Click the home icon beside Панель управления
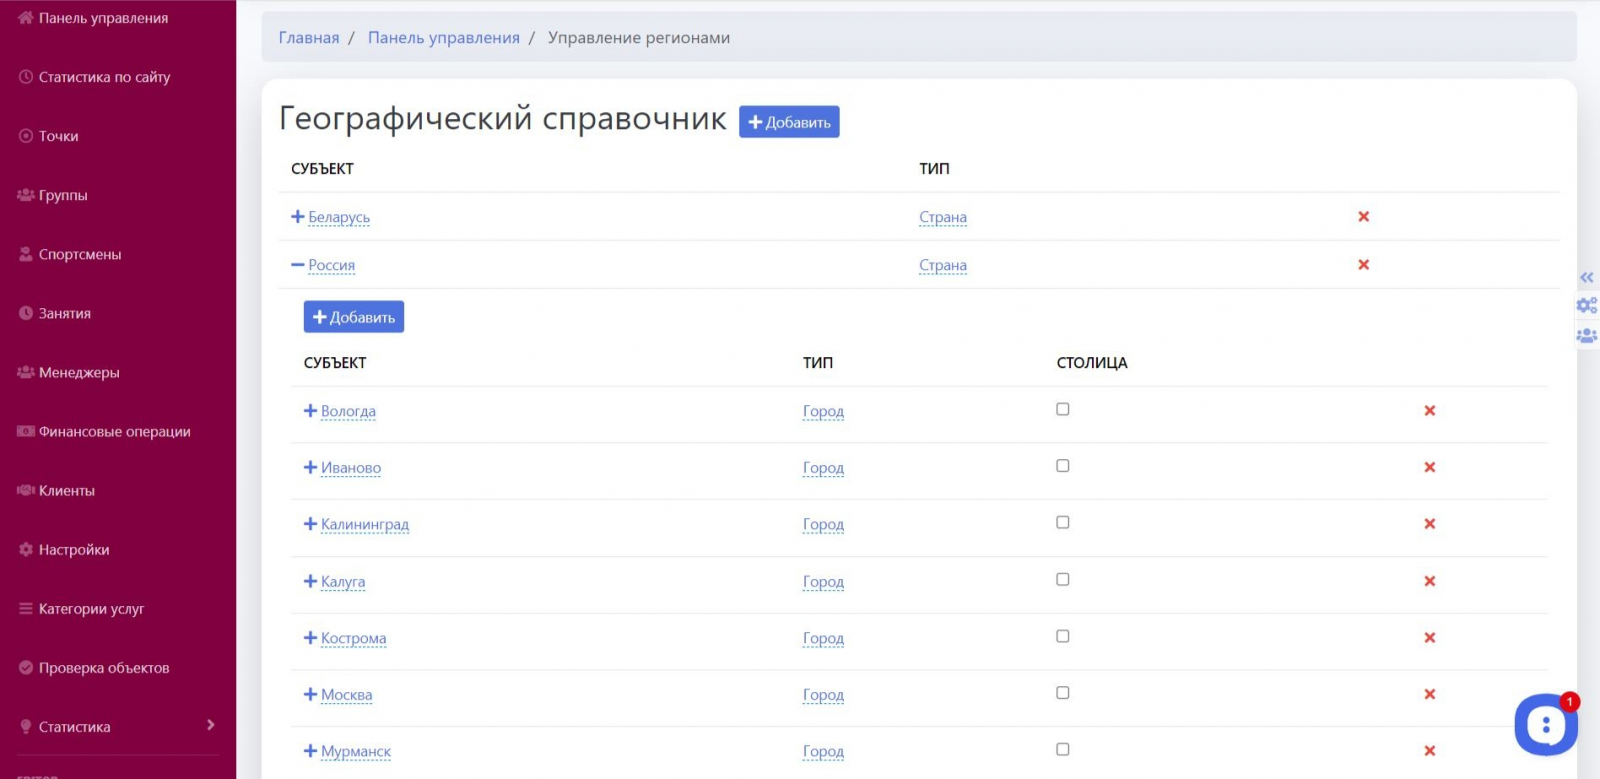This screenshot has height=779, width=1600. click(26, 18)
